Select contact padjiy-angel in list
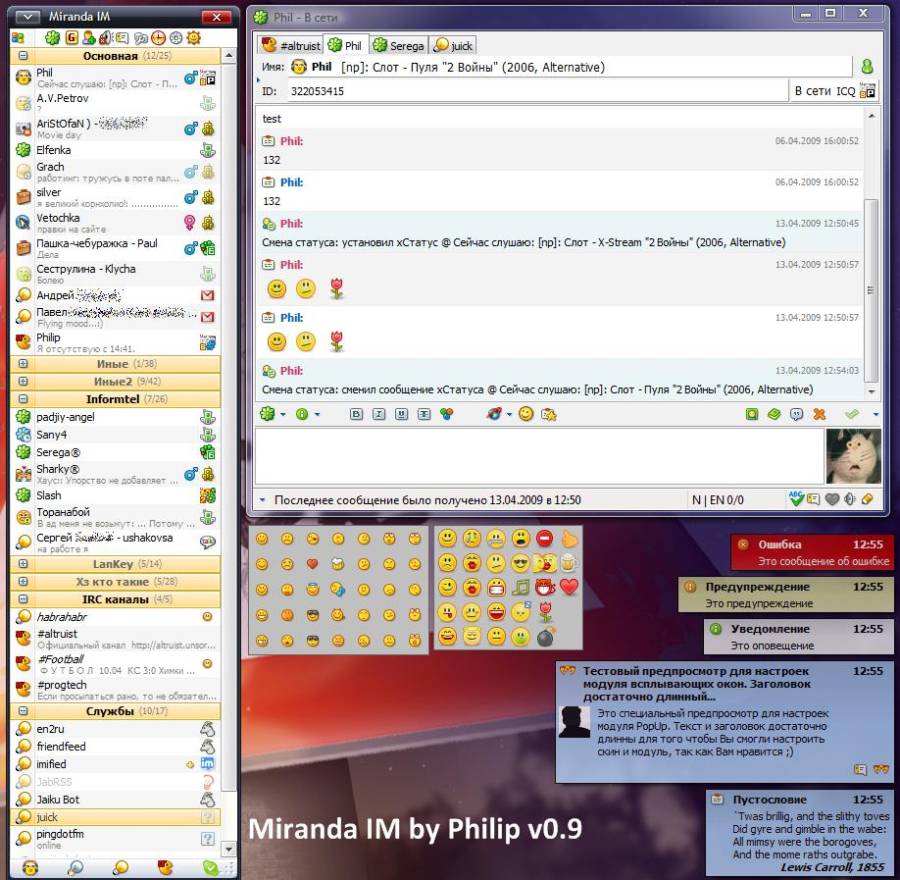Screen dimensions: 900x880 pyautogui.click(x=115, y=417)
